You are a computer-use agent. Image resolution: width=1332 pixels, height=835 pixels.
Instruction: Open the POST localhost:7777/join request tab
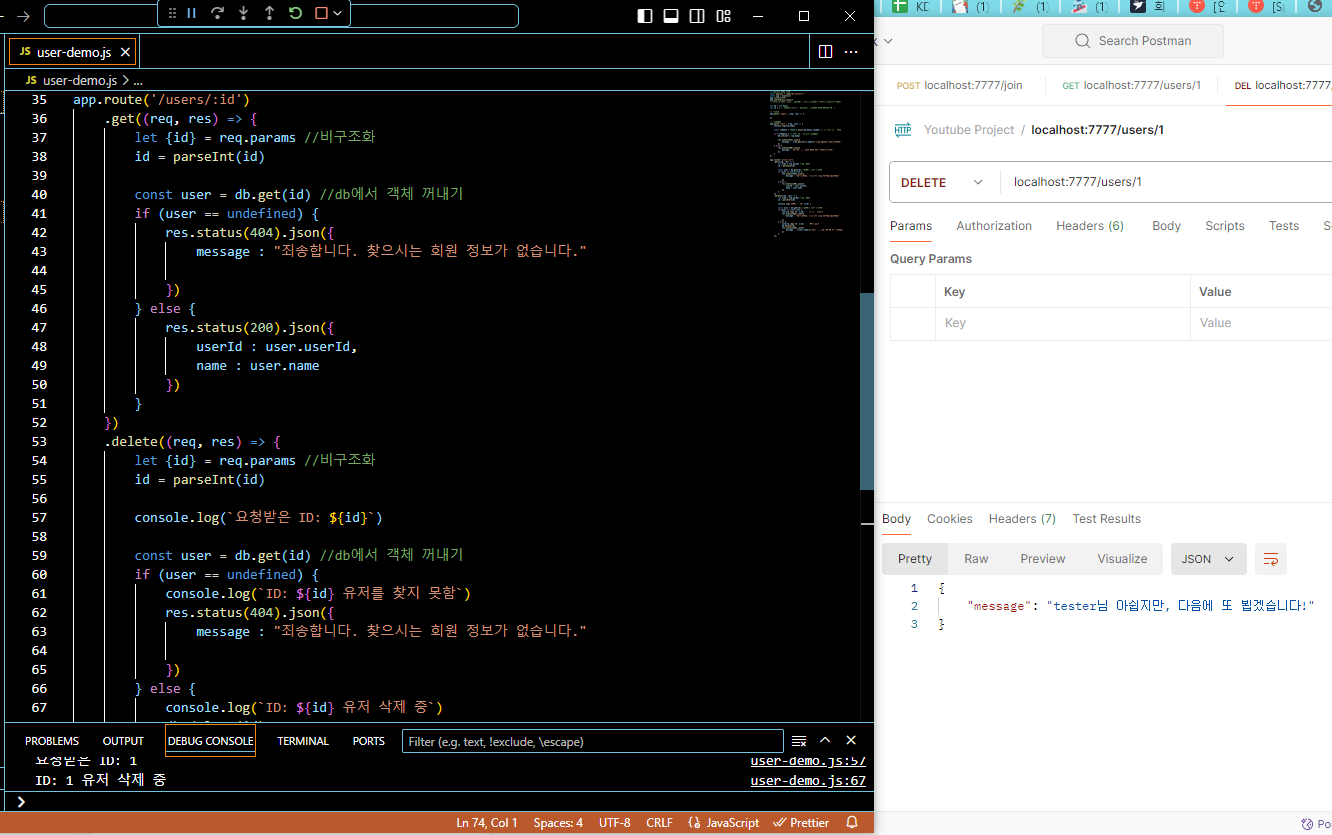(959, 86)
